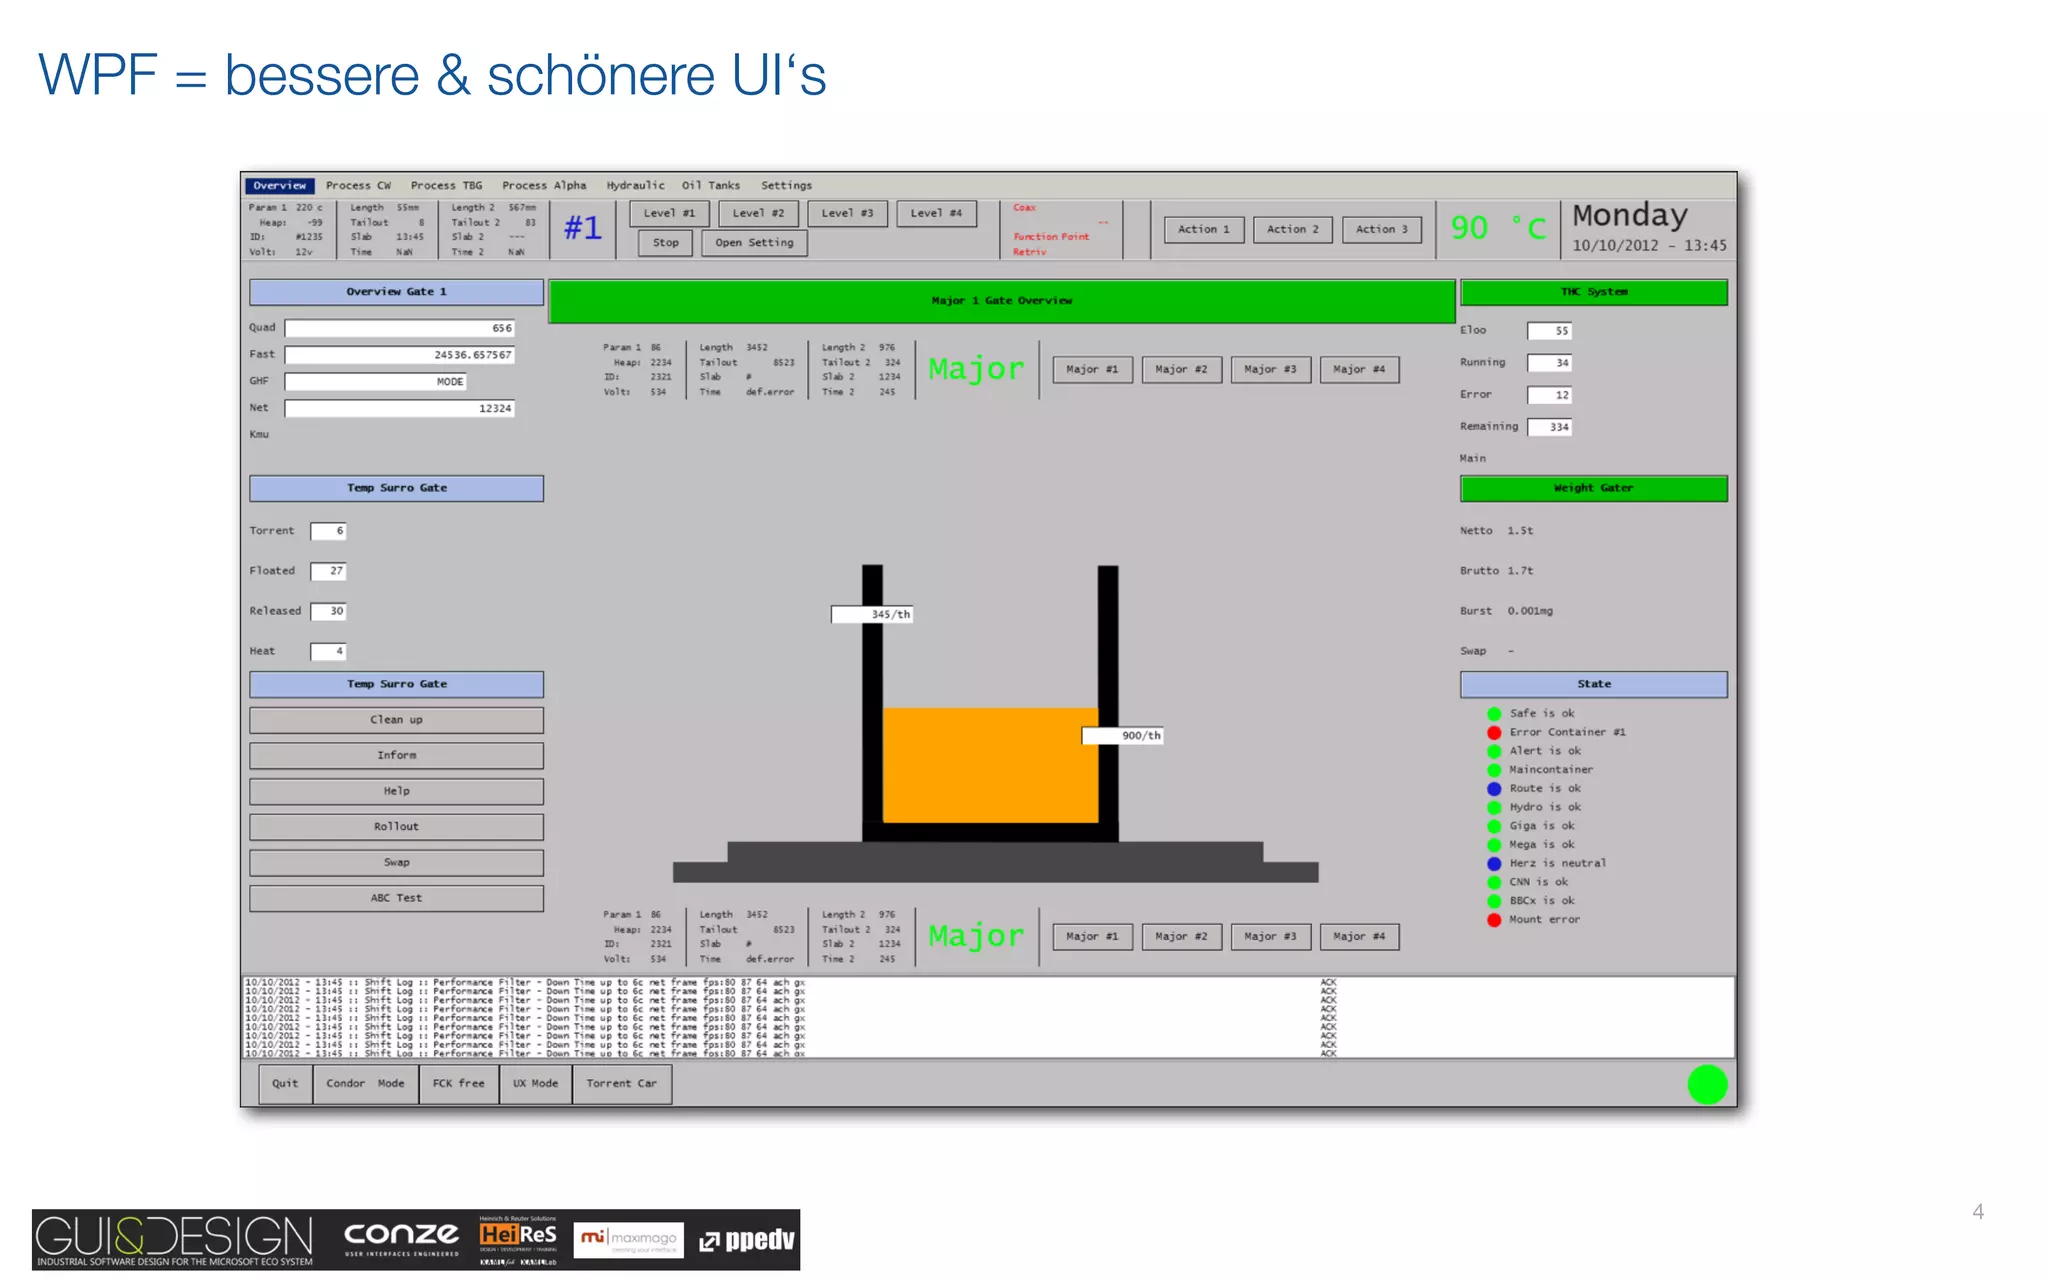Select the Level #4 button
Image resolution: width=2048 pixels, height=1280 pixels.
point(936,213)
